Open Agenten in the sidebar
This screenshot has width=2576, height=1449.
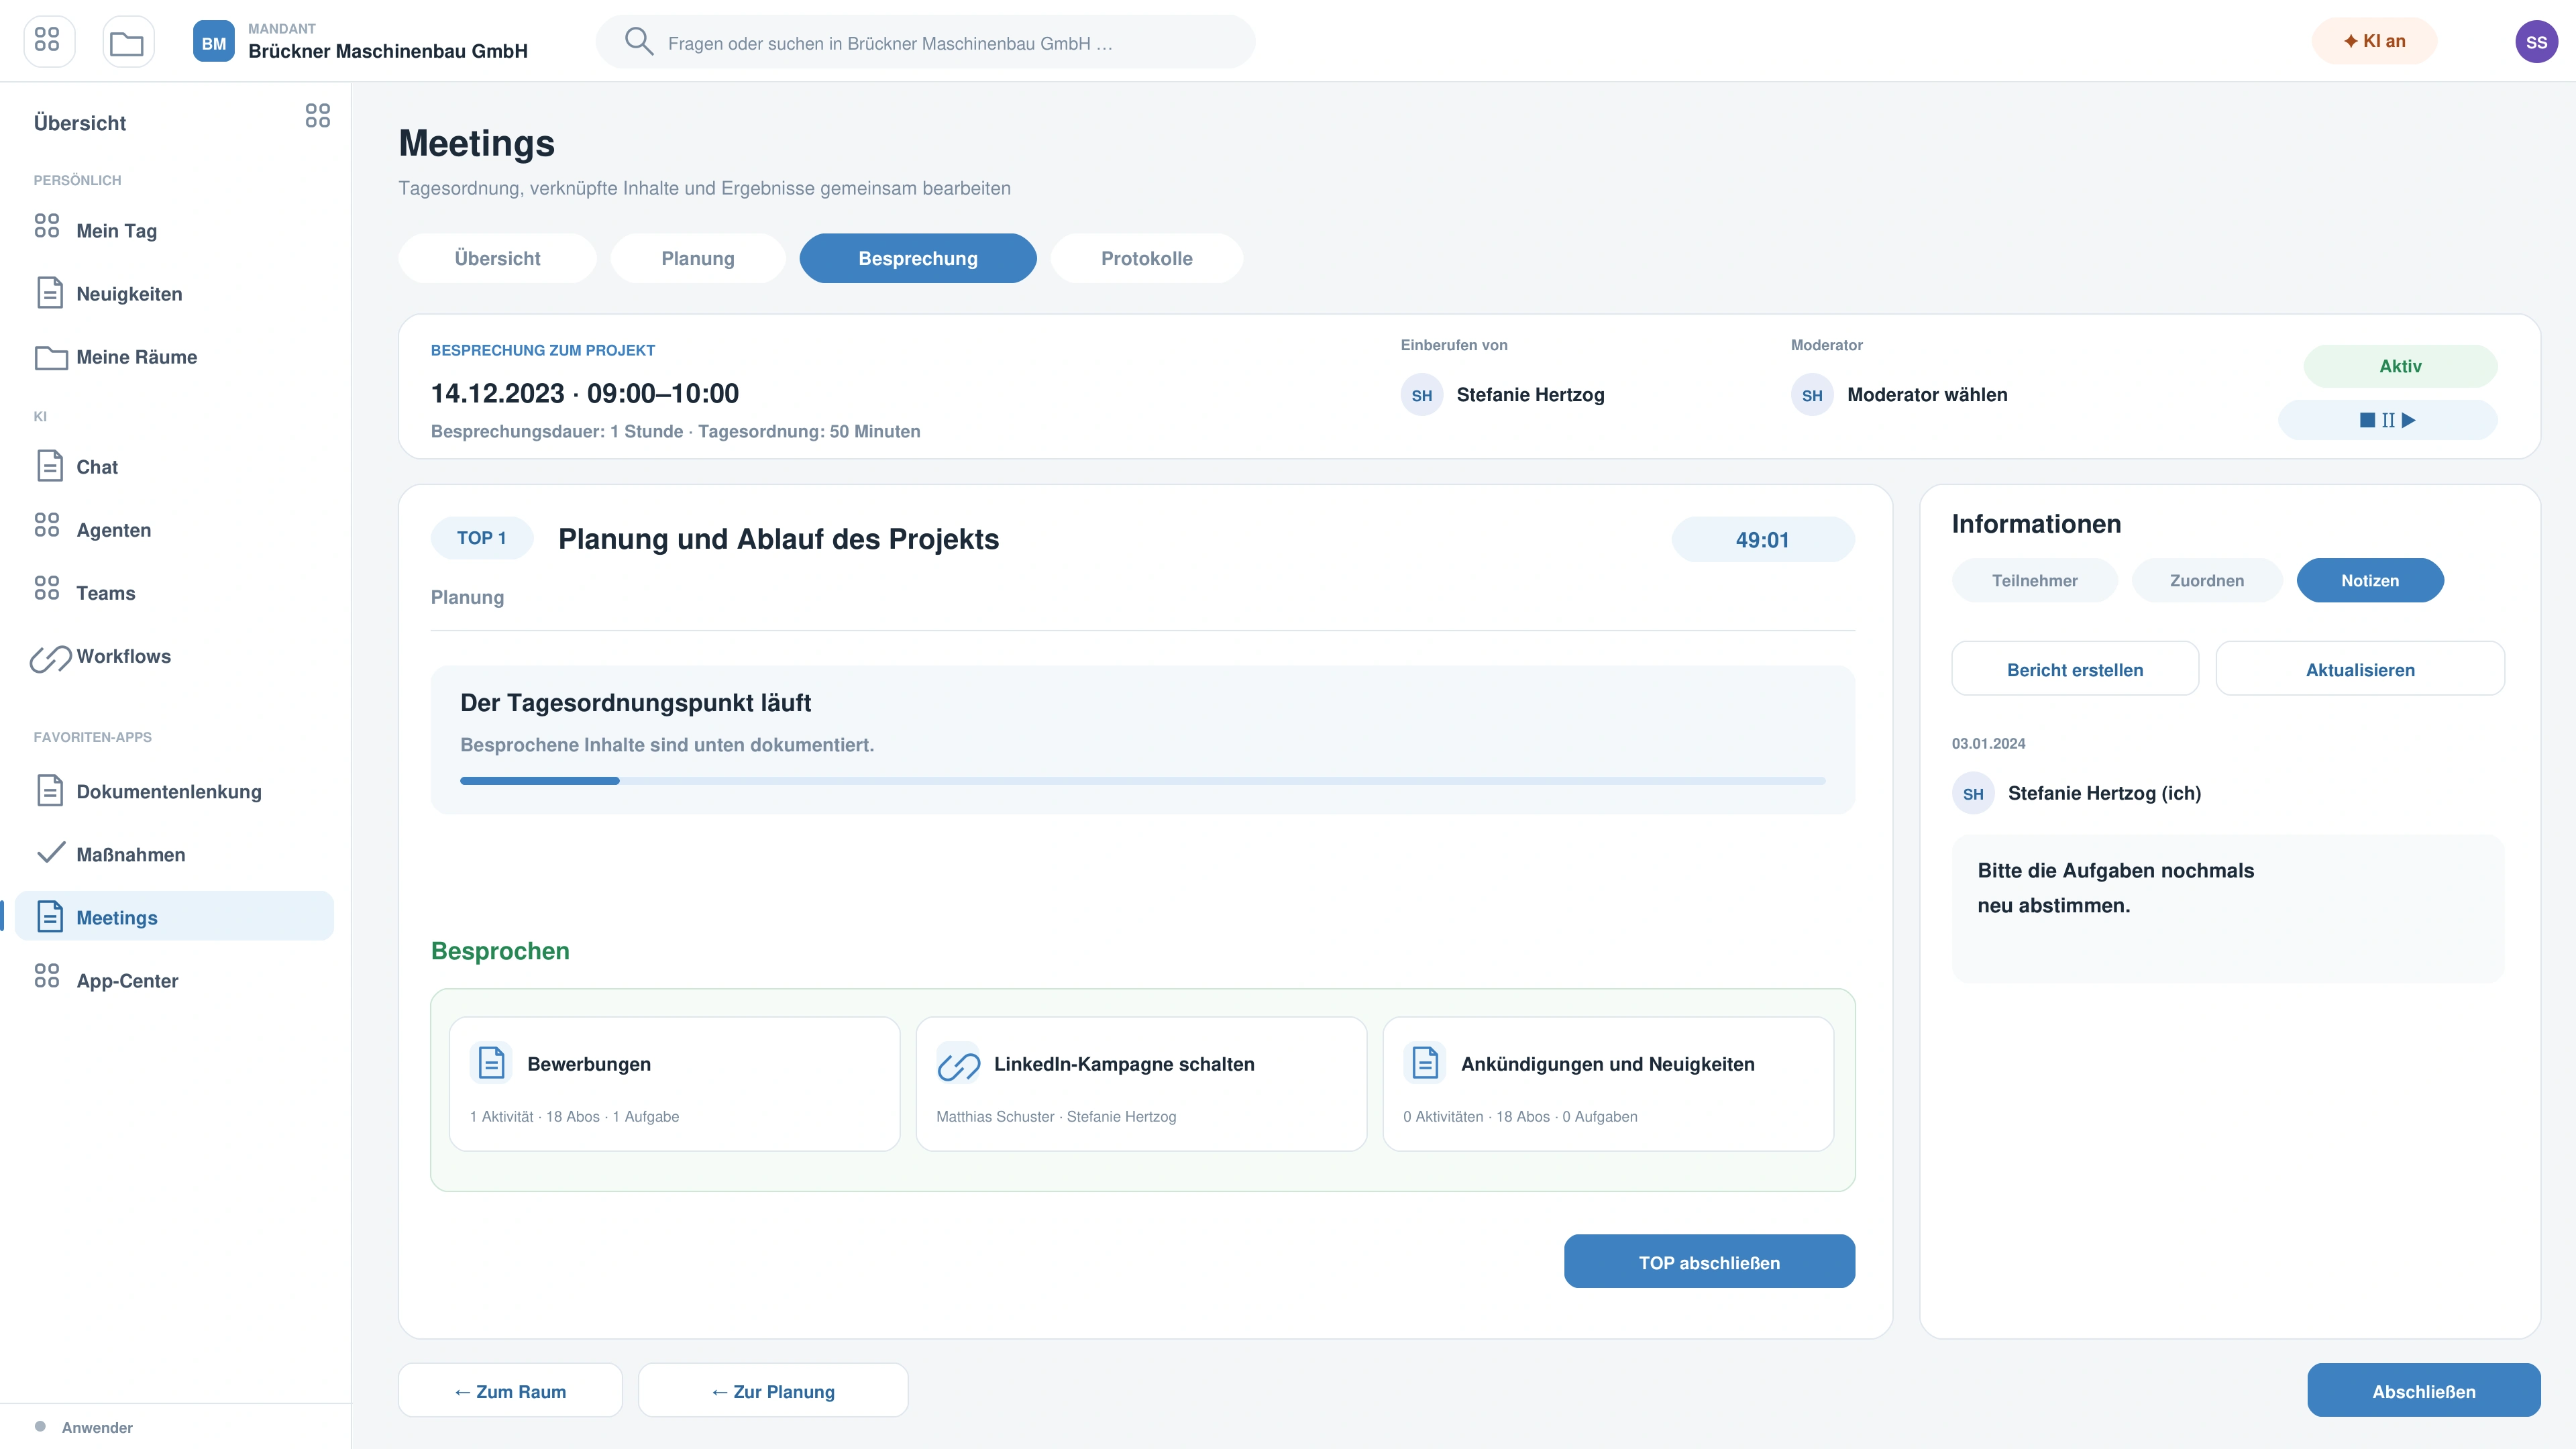pos(175,530)
